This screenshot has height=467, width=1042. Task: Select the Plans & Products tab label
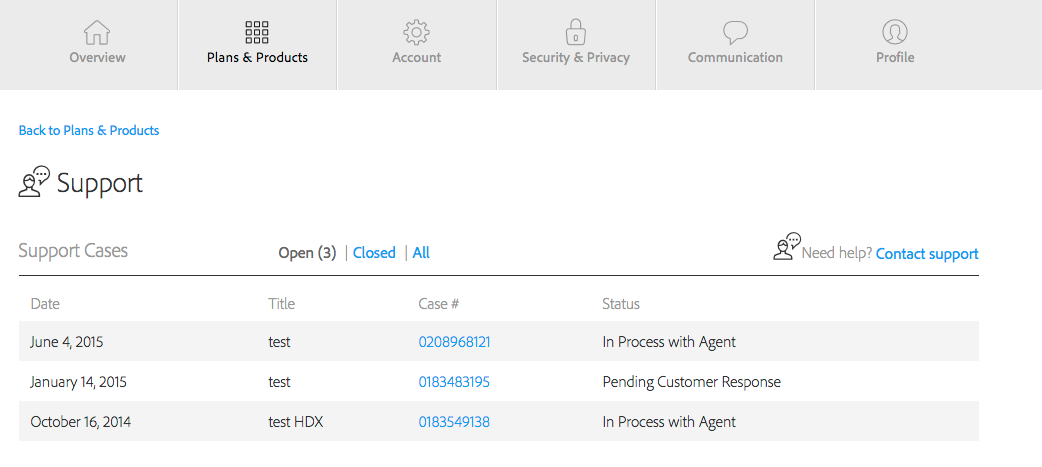[257, 58]
